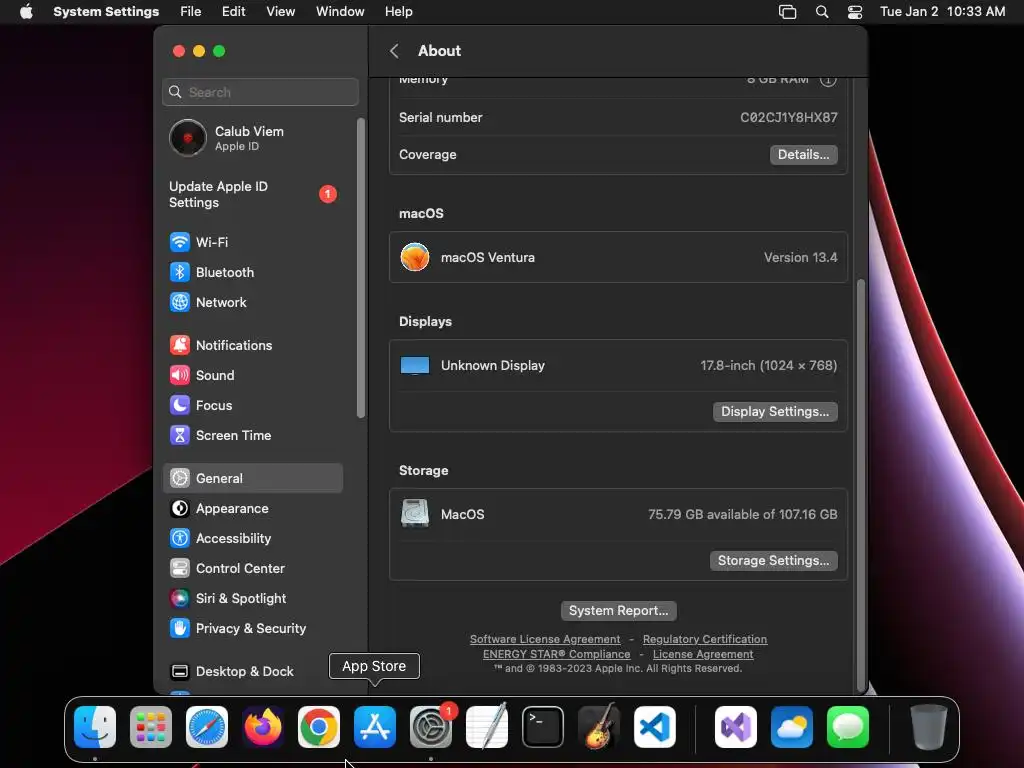The width and height of the screenshot is (1024, 768).
Task: Open Sound settings
Action: [253, 376]
